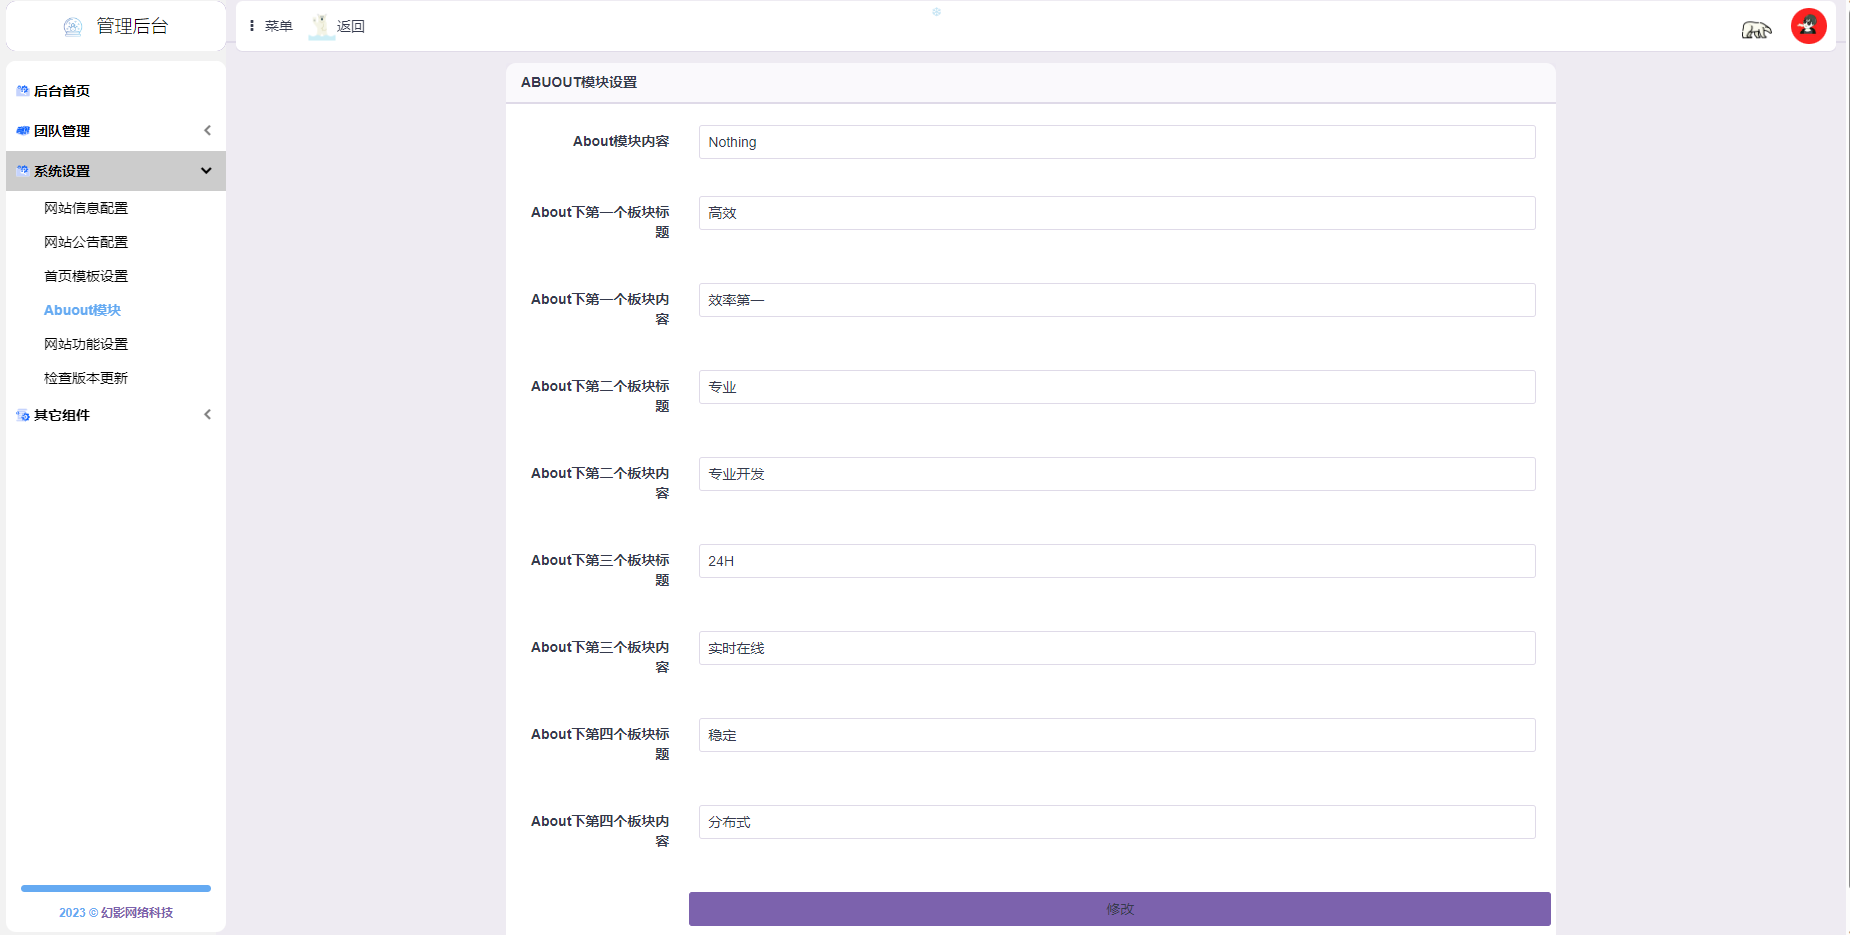The height and width of the screenshot is (935, 1850).
Task: Collapse the 系统设置 menu chevron
Action: click(x=206, y=171)
